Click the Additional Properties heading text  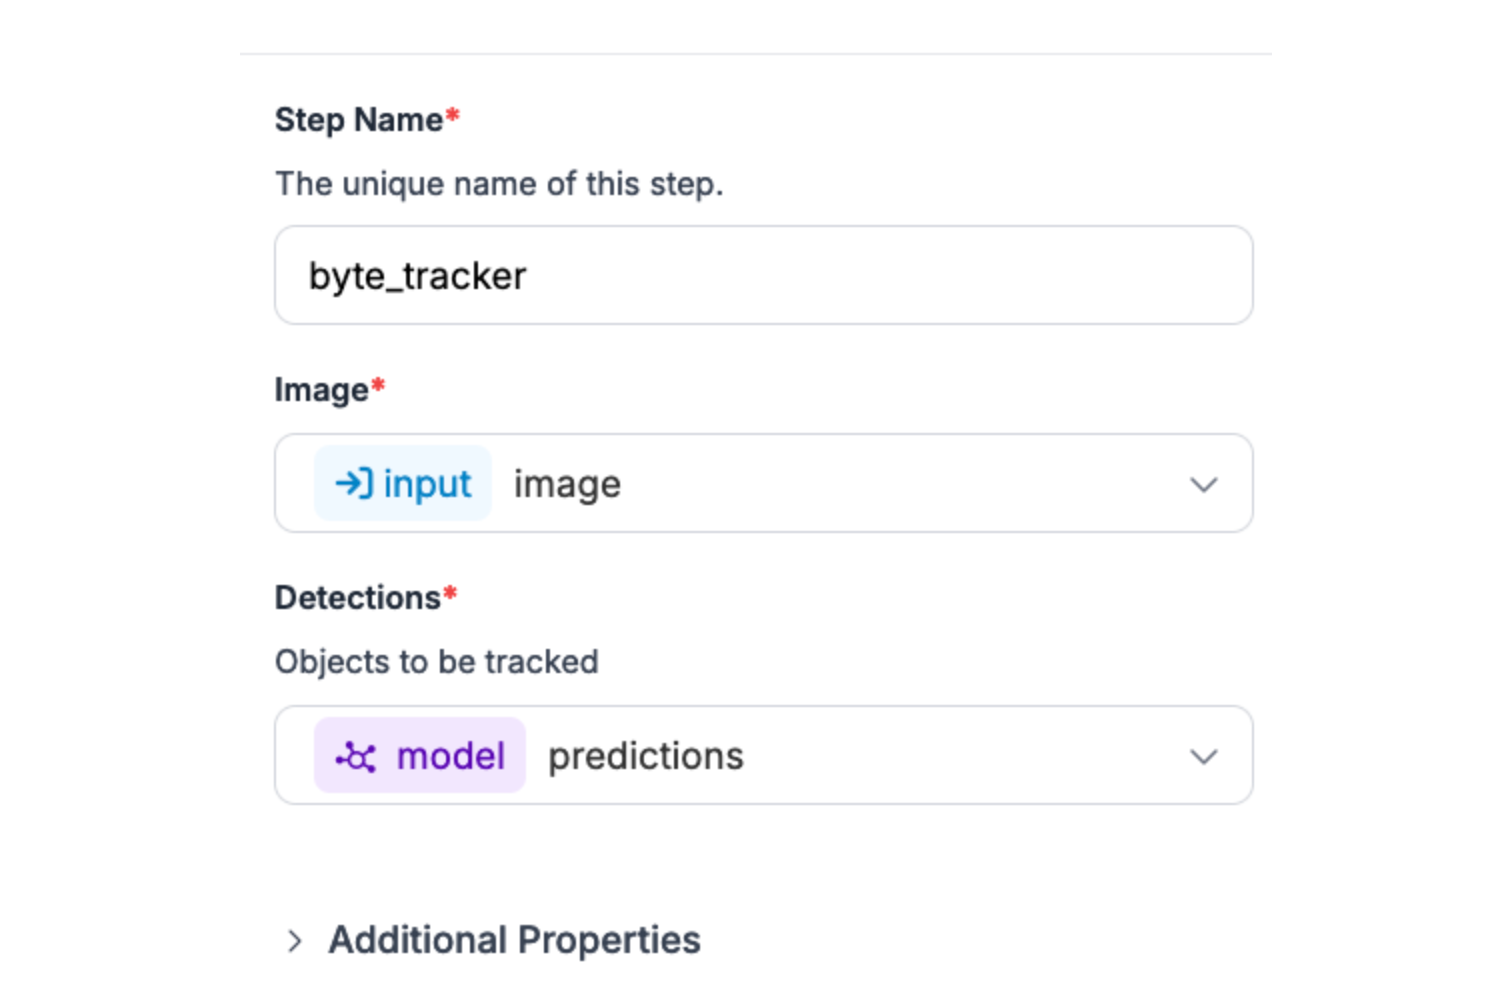(x=514, y=940)
